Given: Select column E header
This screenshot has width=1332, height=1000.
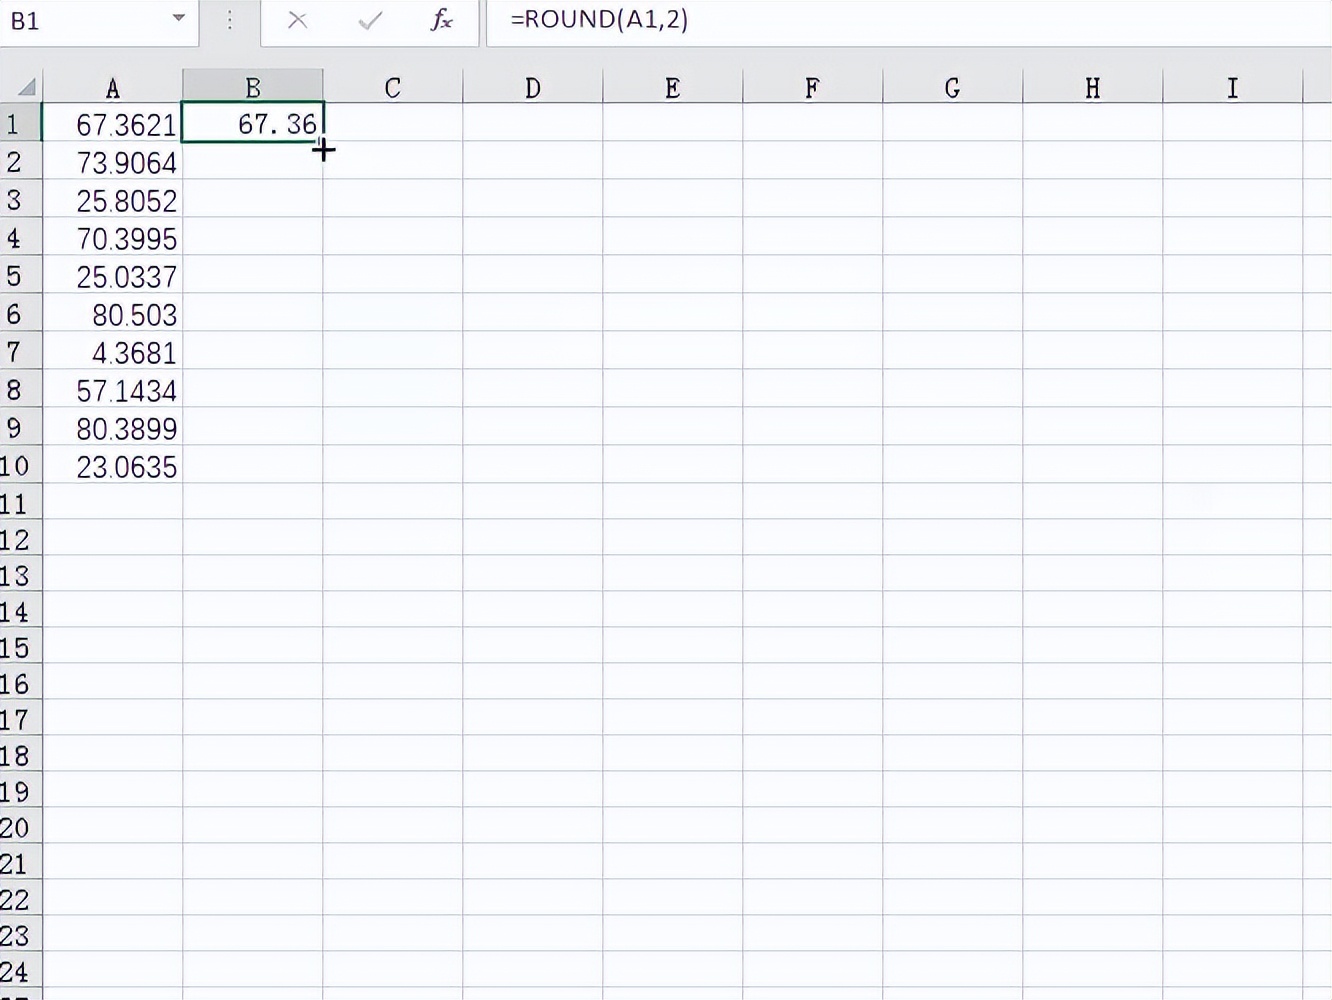Looking at the screenshot, I should click(x=673, y=88).
